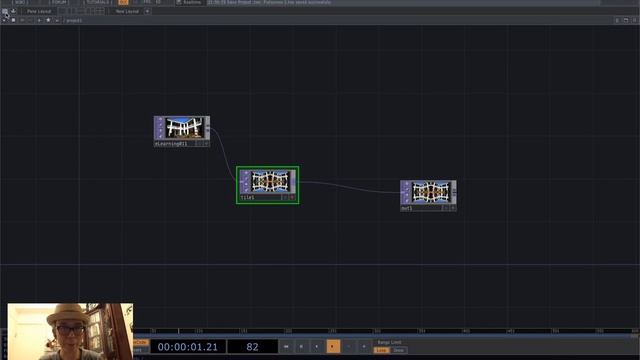Open the bookmark star in path bar

tap(48, 20)
